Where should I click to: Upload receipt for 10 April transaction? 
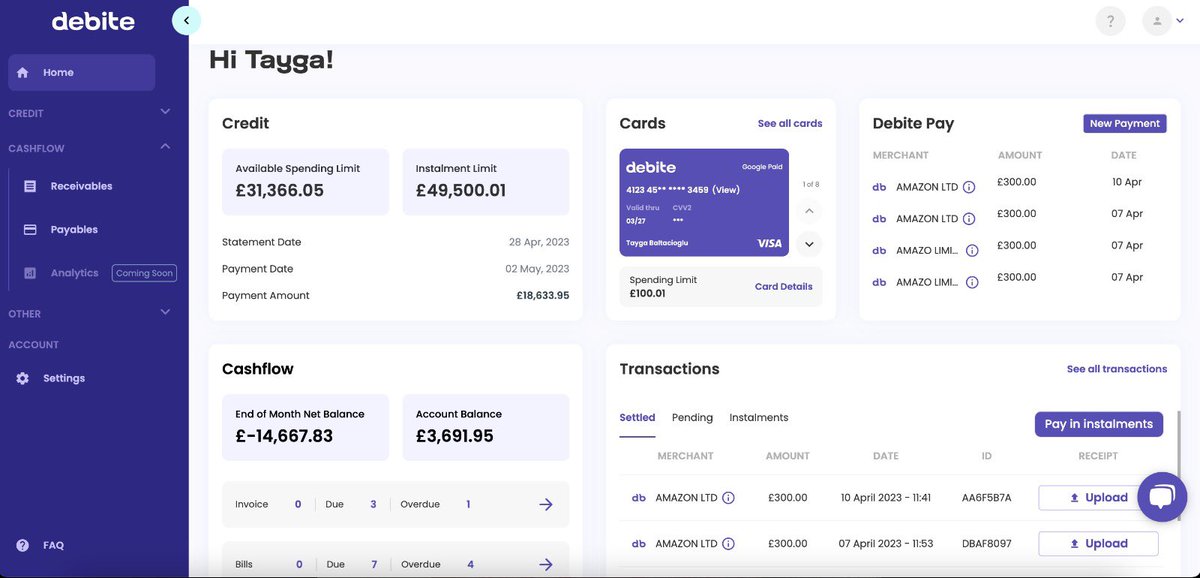(x=1098, y=498)
